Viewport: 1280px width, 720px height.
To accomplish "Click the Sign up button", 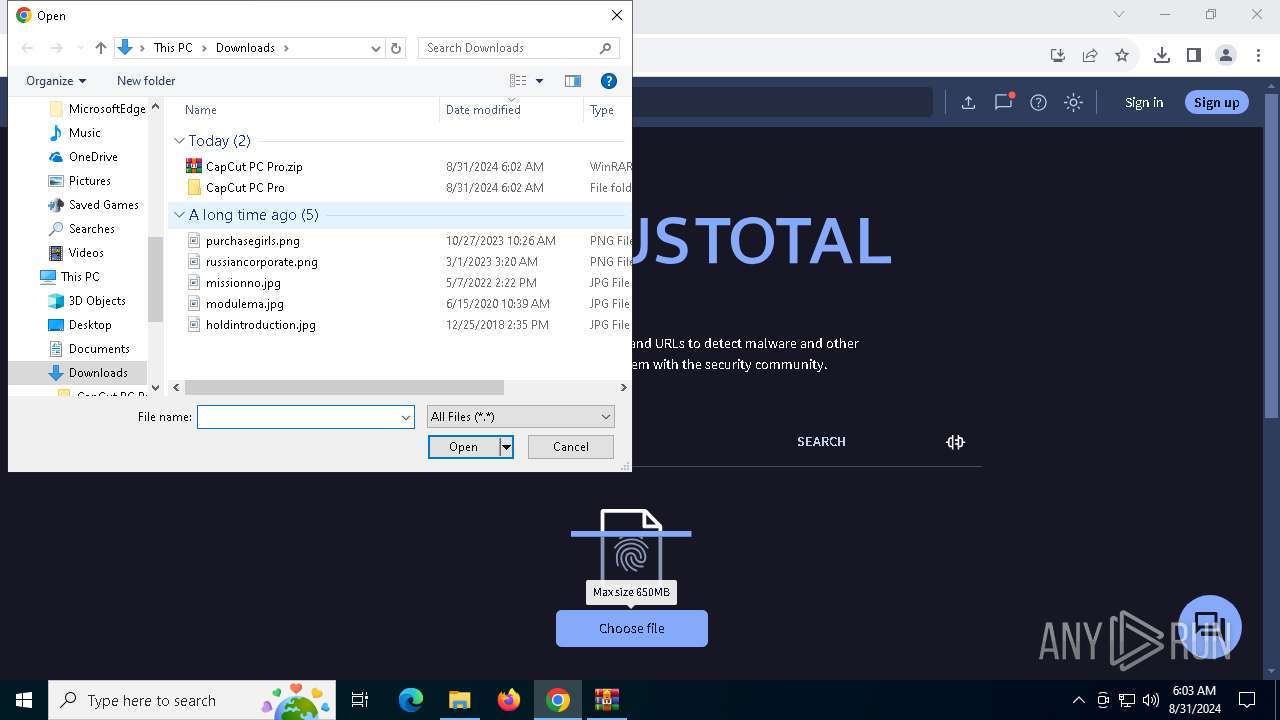I will pos(1216,102).
